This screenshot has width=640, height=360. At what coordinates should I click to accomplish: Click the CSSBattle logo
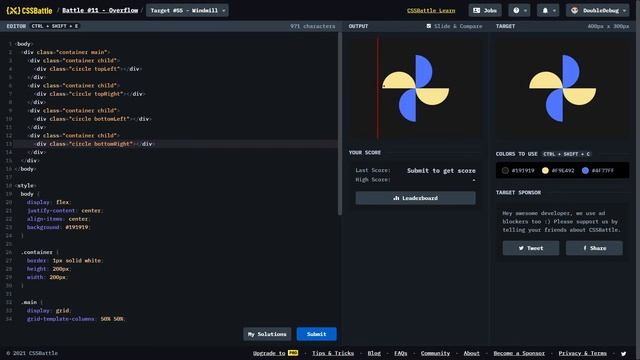(29, 11)
